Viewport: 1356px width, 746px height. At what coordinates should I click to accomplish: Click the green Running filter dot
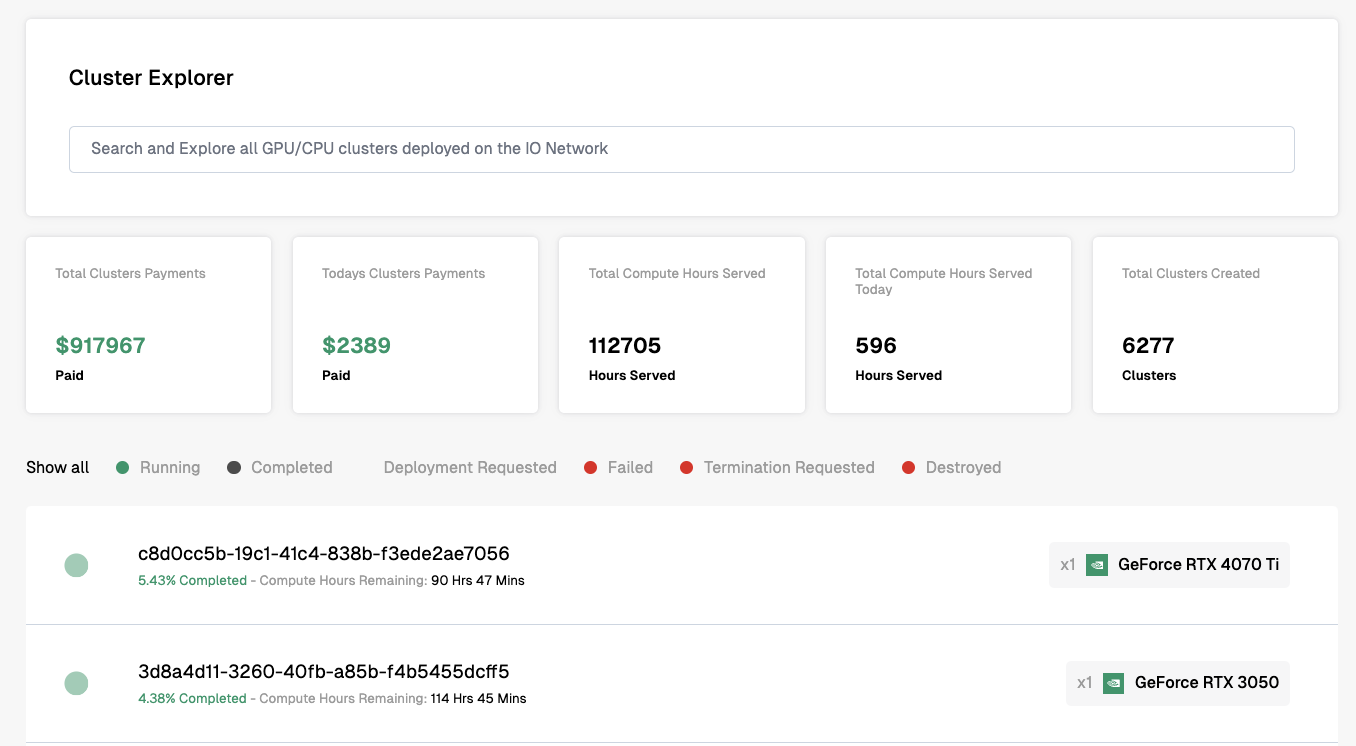[x=123, y=467]
